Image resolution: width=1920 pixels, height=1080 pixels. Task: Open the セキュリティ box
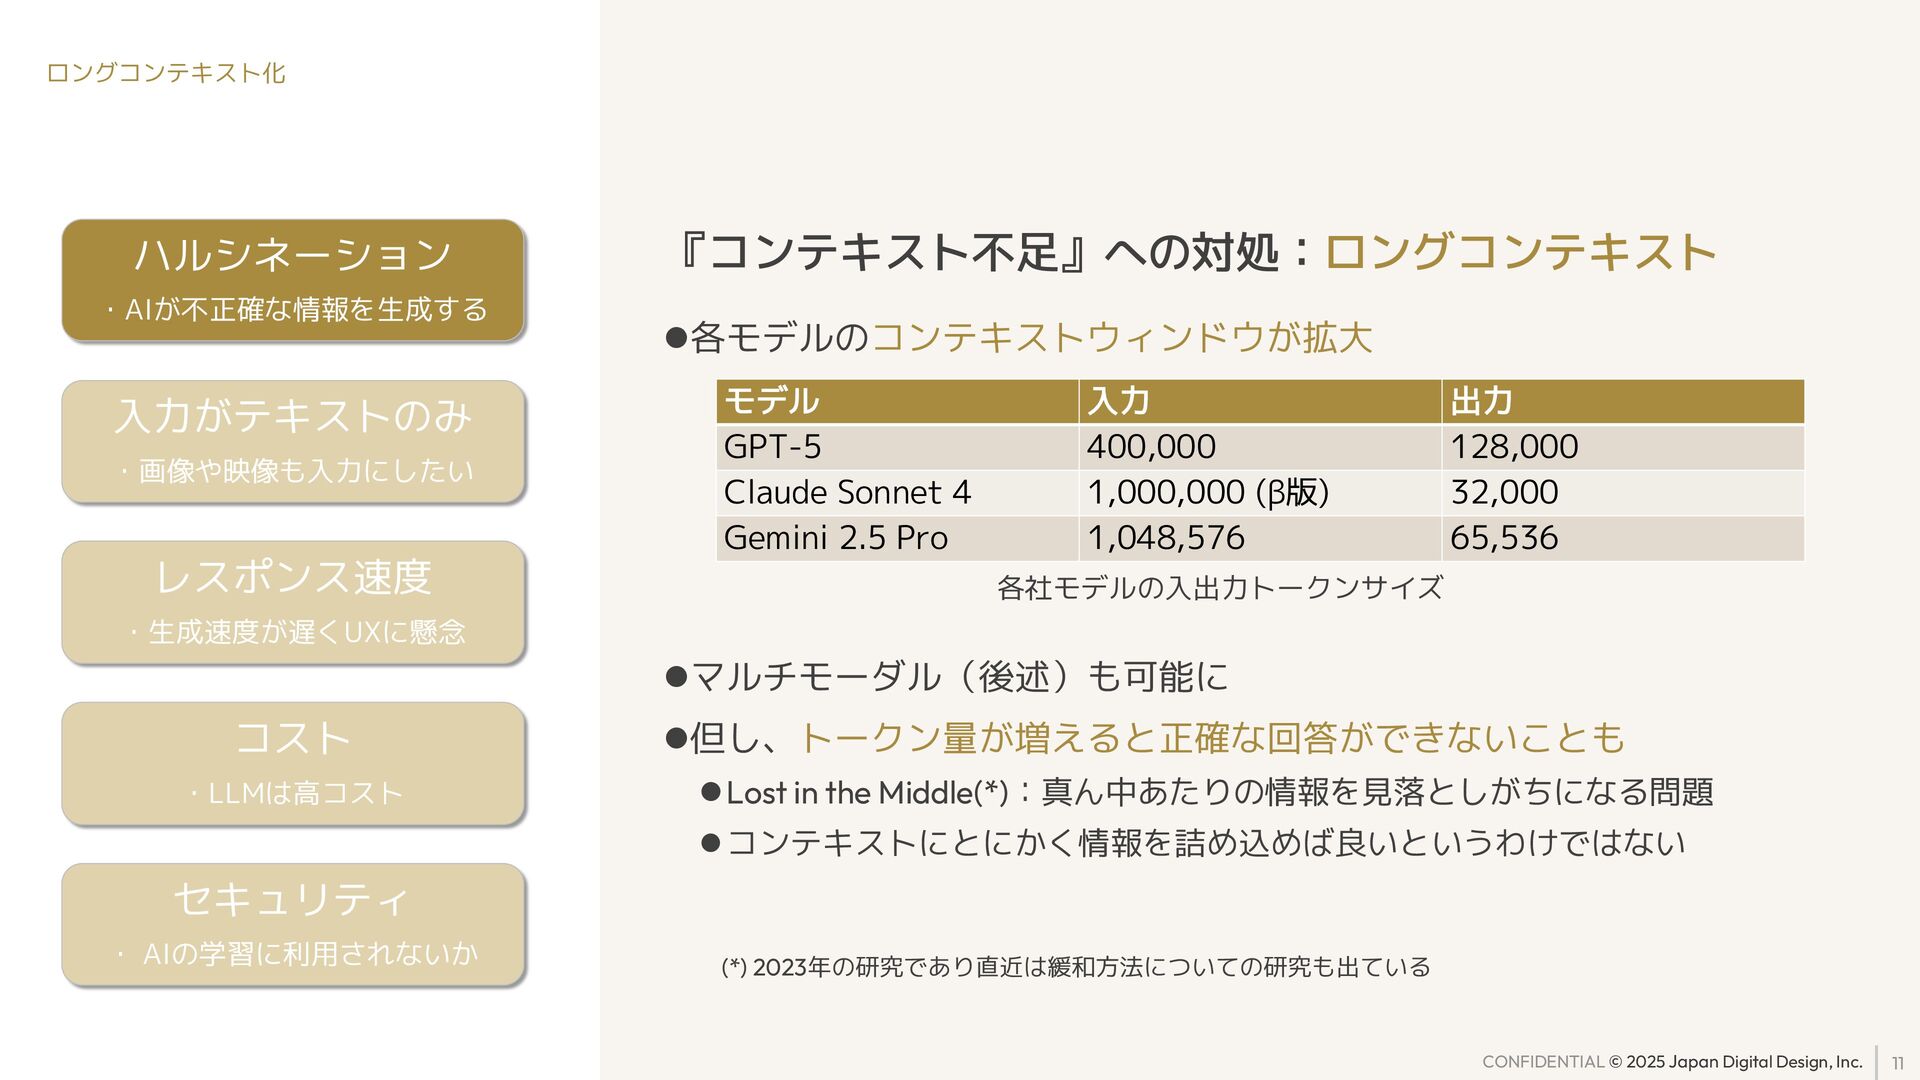point(293,925)
